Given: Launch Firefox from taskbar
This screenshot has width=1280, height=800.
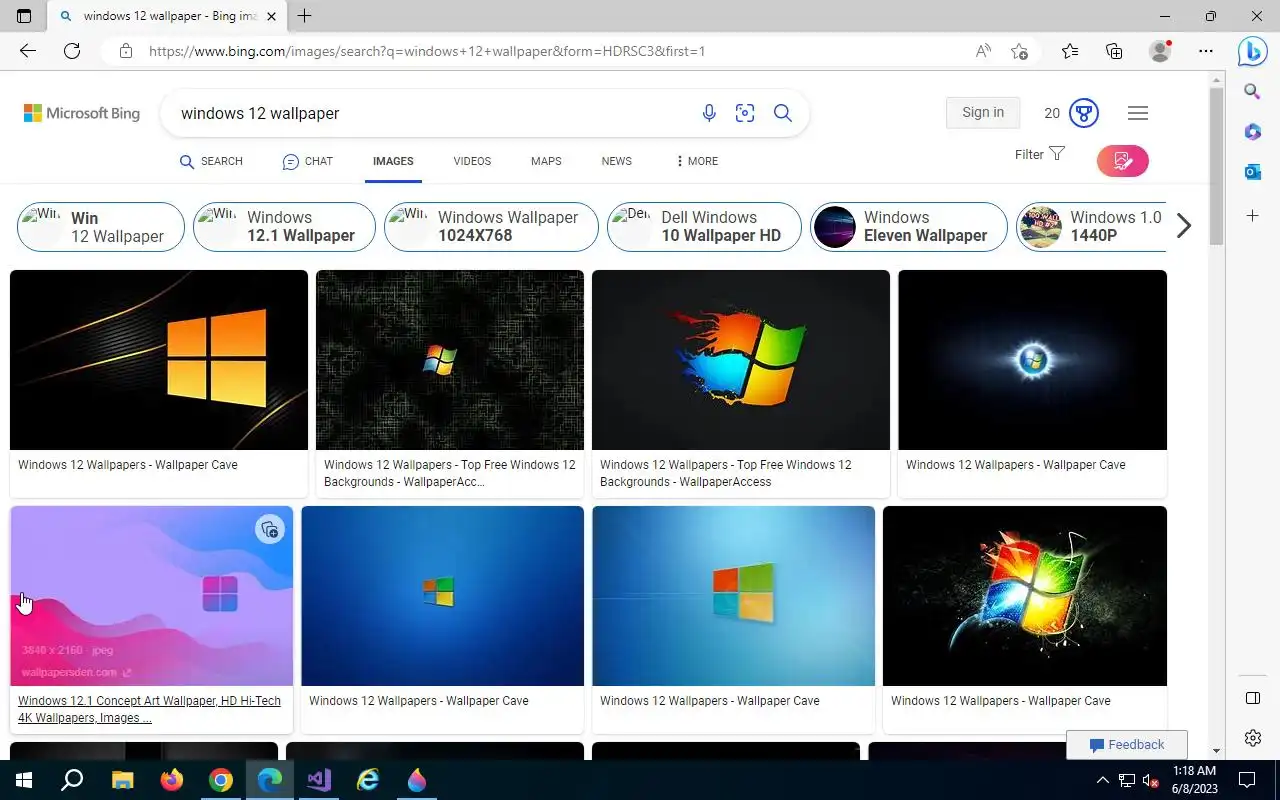Looking at the screenshot, I should pos(172,780).
